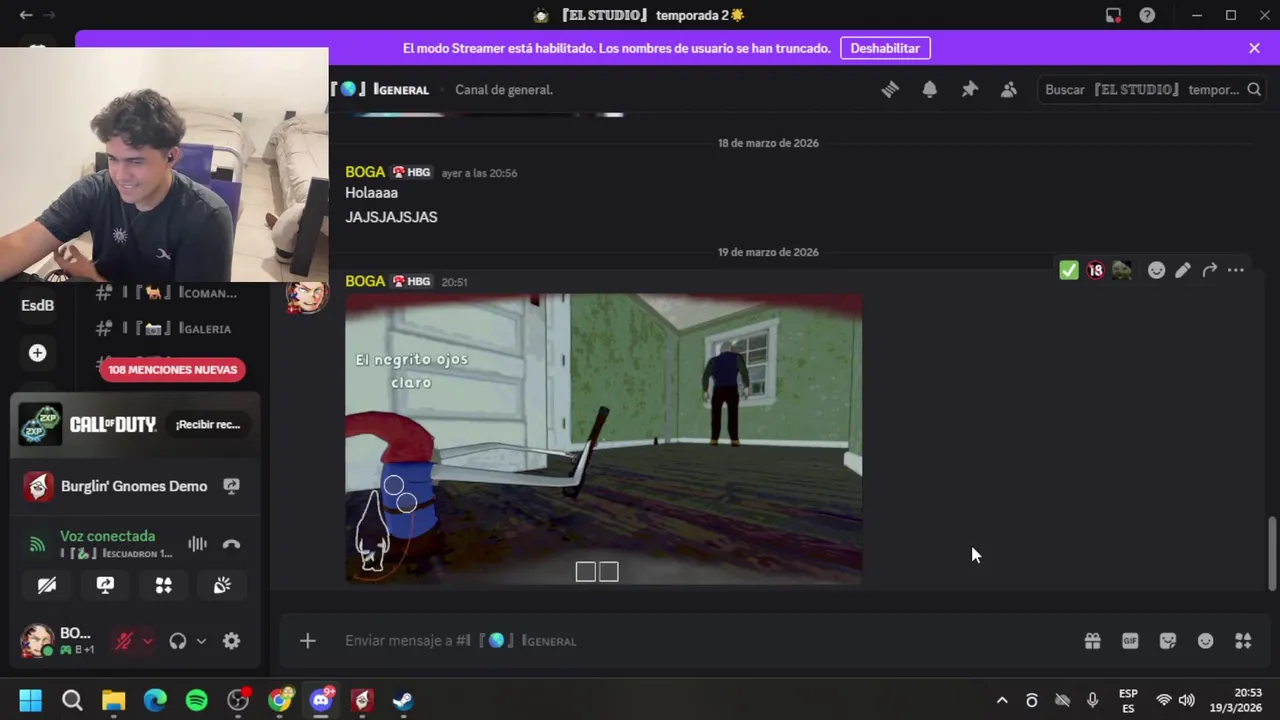Image resolution: width=1280 pixels, height=720 pixels.
Task: Edit the message with pencil icon
Action: [1183, 270]
